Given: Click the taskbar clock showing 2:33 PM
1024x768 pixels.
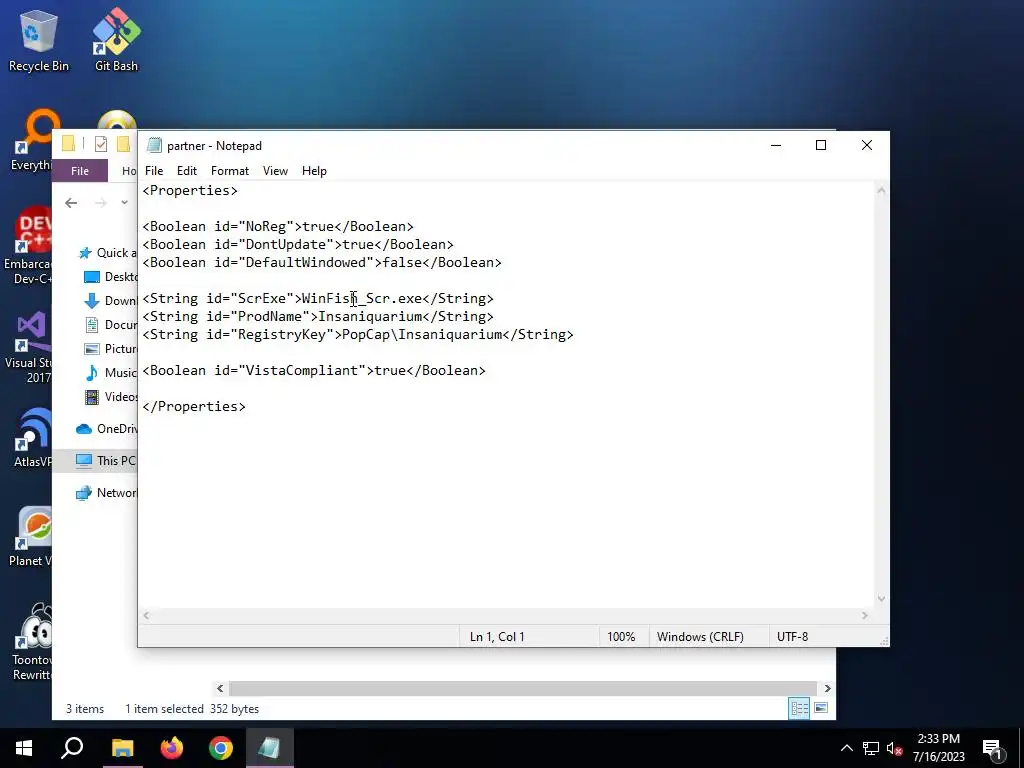Looking at the screenshot, I should coord(938,748).
